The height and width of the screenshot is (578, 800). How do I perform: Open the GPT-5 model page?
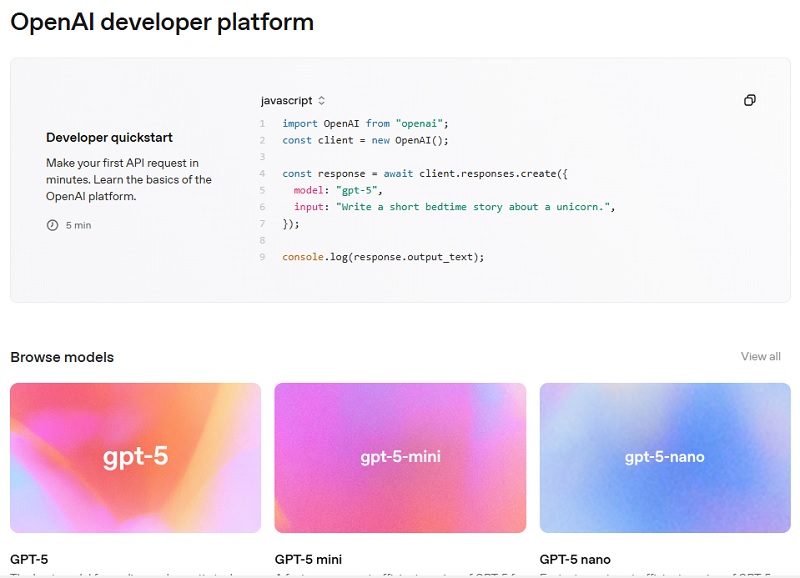click(27, 559)
